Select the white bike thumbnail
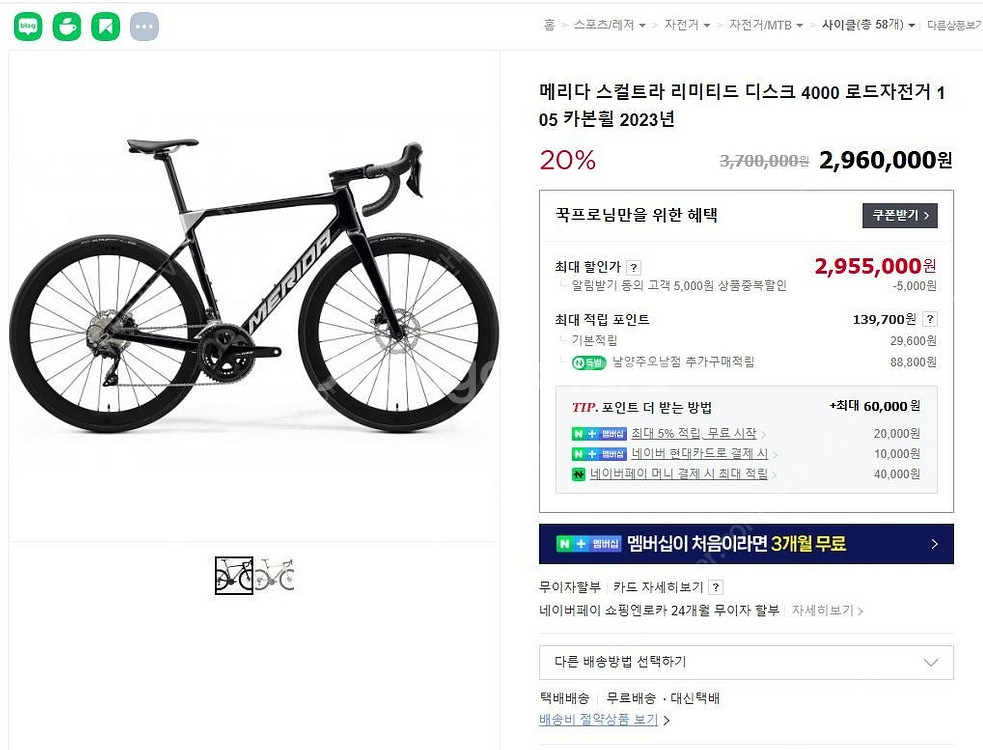The height and width of the screenshot is (750, 983). coord(275,574)
